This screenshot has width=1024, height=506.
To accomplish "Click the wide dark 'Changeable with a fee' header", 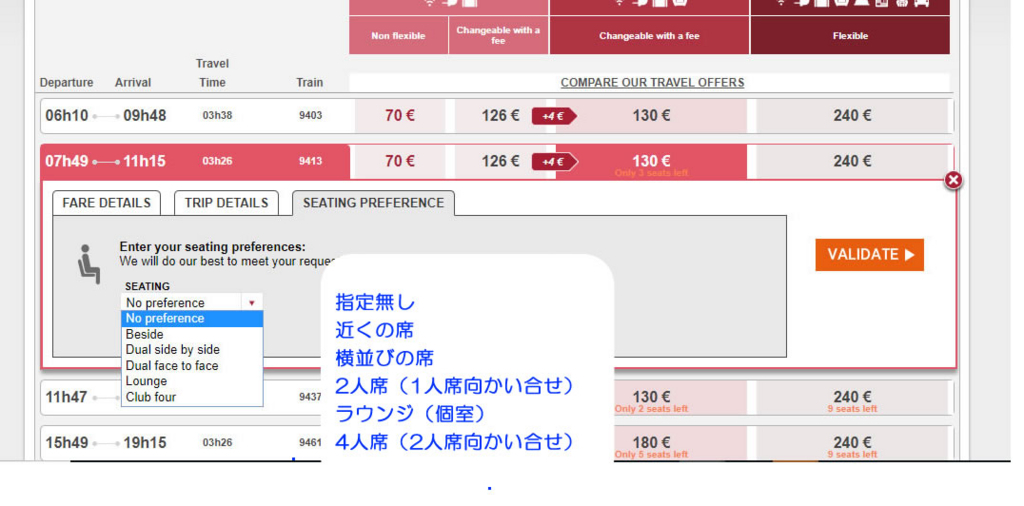I will click(x=649, y=36).
